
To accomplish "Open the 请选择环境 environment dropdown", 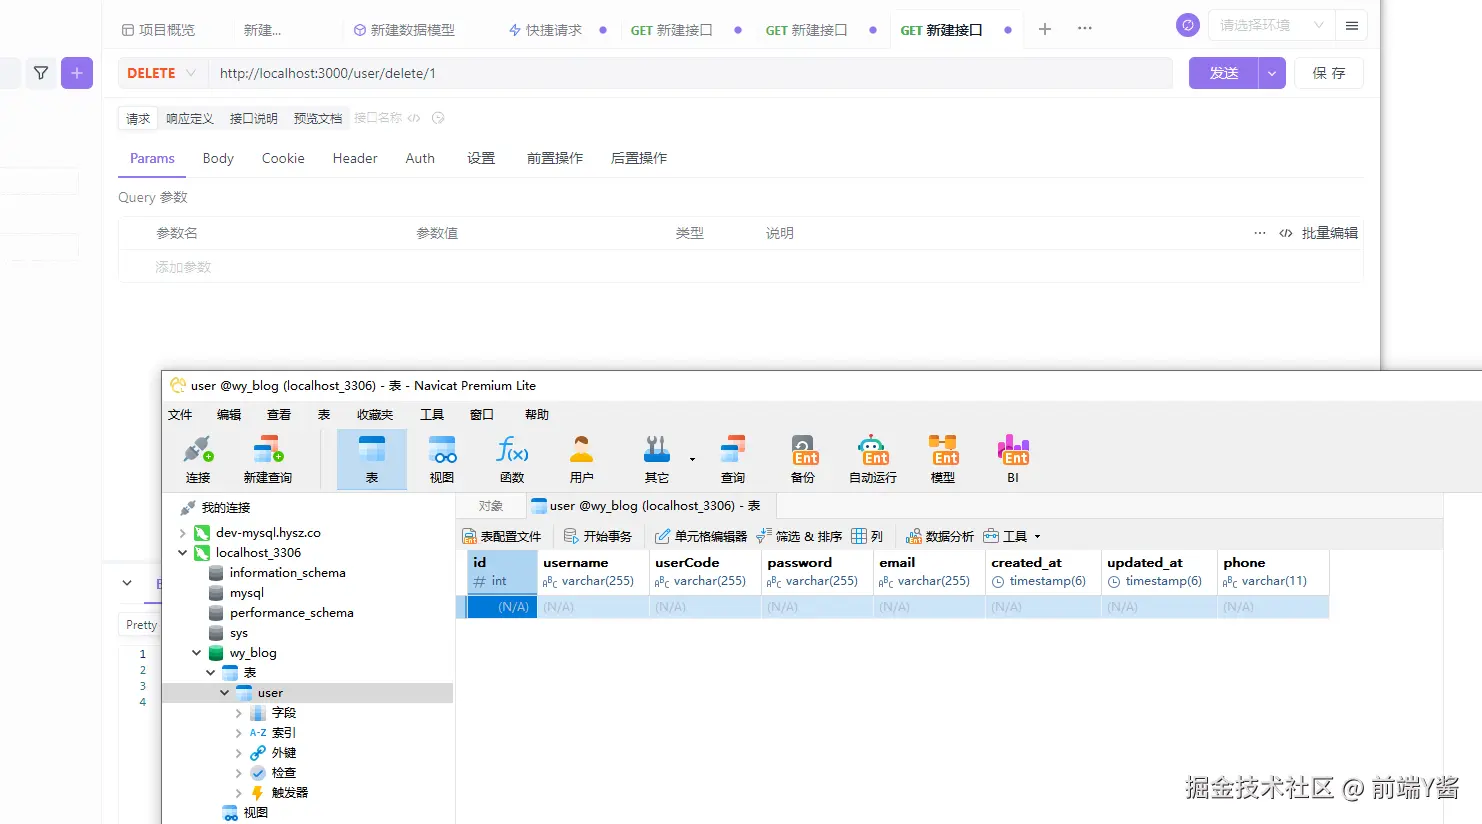I will point(1271,25).
